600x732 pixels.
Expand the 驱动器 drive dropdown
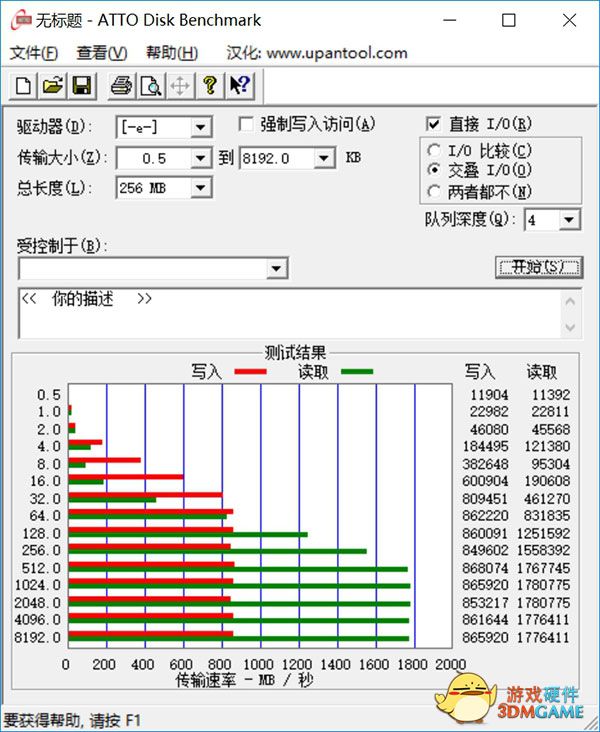pyautogui.click(x=201, y=127)
